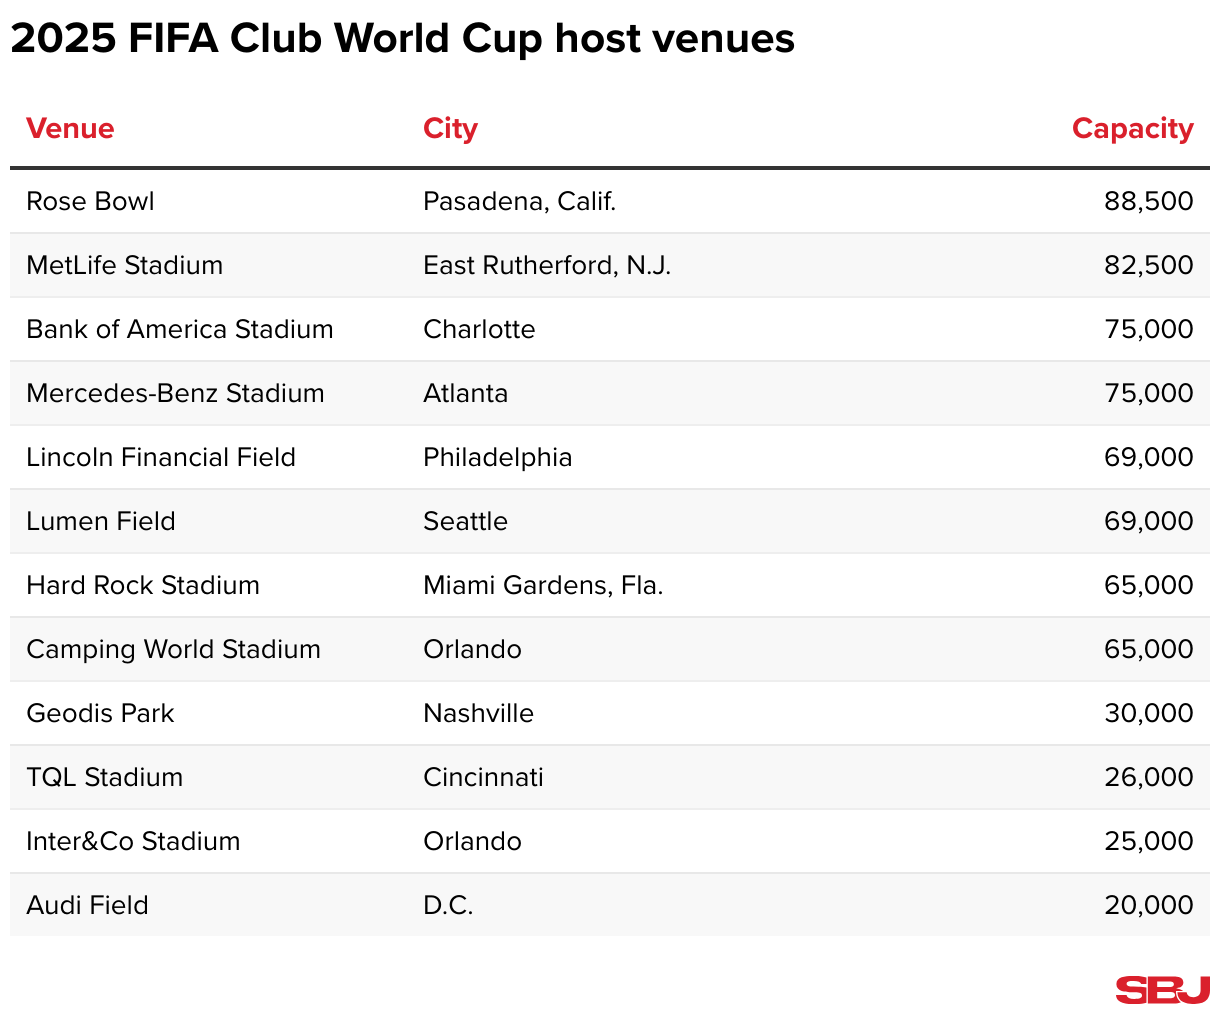Click the chart title heading
The height and width of the screenshot is (1014, 1220).
point(402,39)
